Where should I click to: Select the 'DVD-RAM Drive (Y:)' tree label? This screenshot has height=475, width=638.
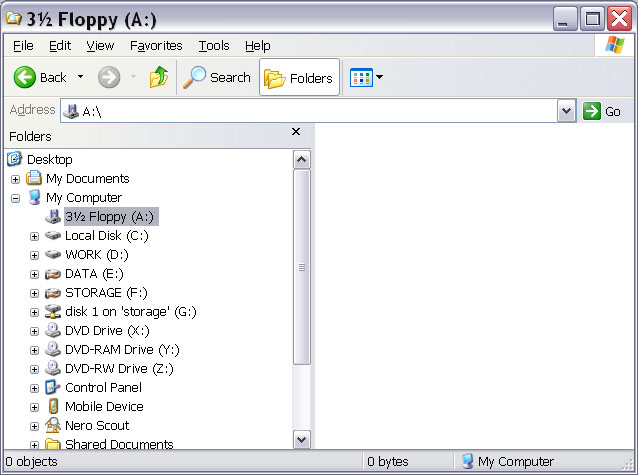(x=122, y=350)
